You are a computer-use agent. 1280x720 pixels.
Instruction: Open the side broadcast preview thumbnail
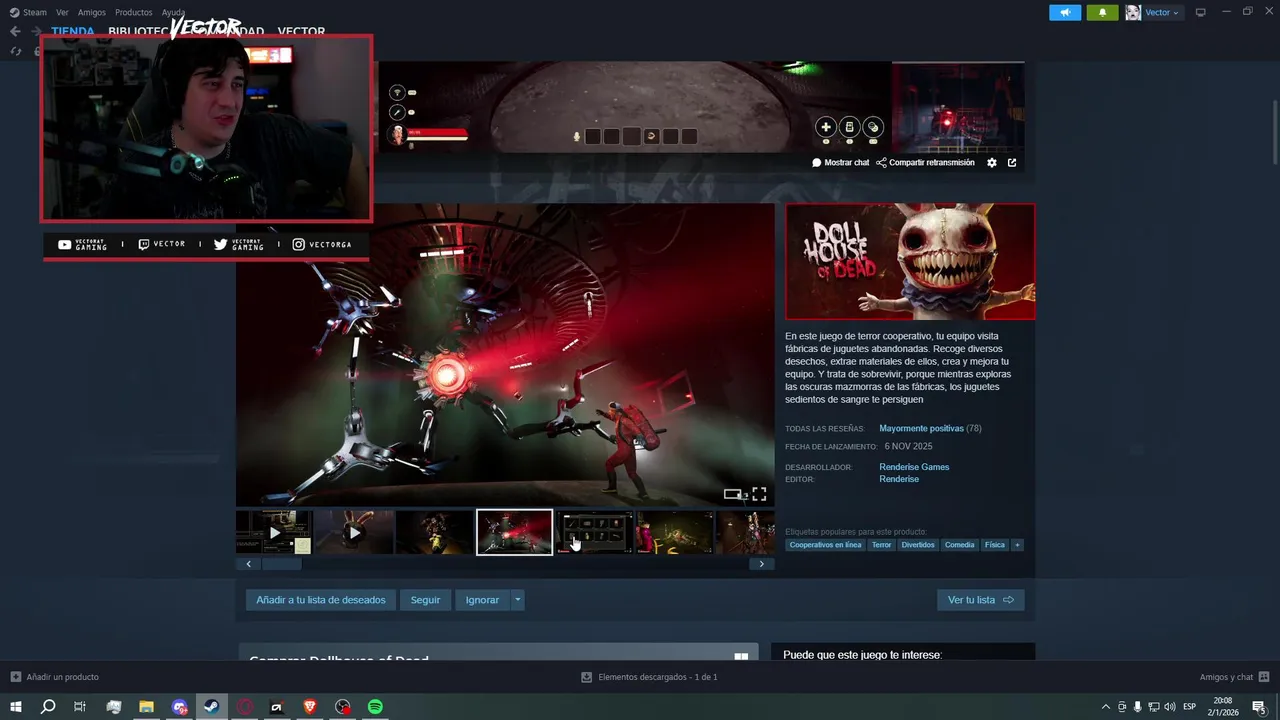(x=958, y=107)
